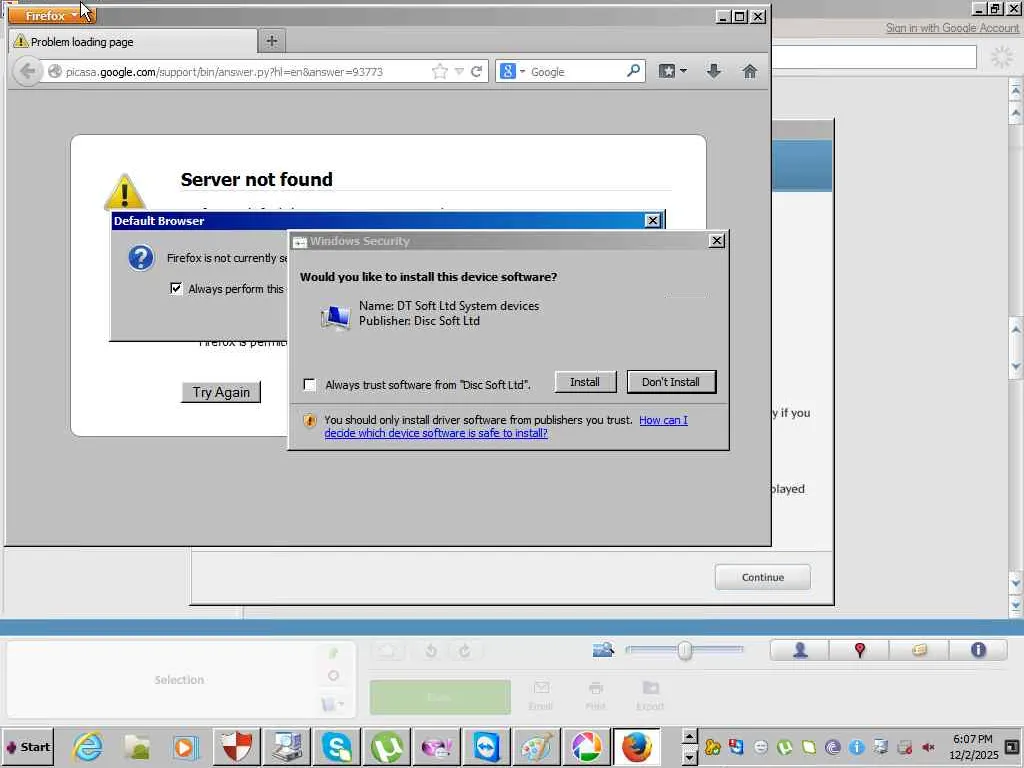Check Always trust software from Disc Soft Ltd

coord(310,384)
